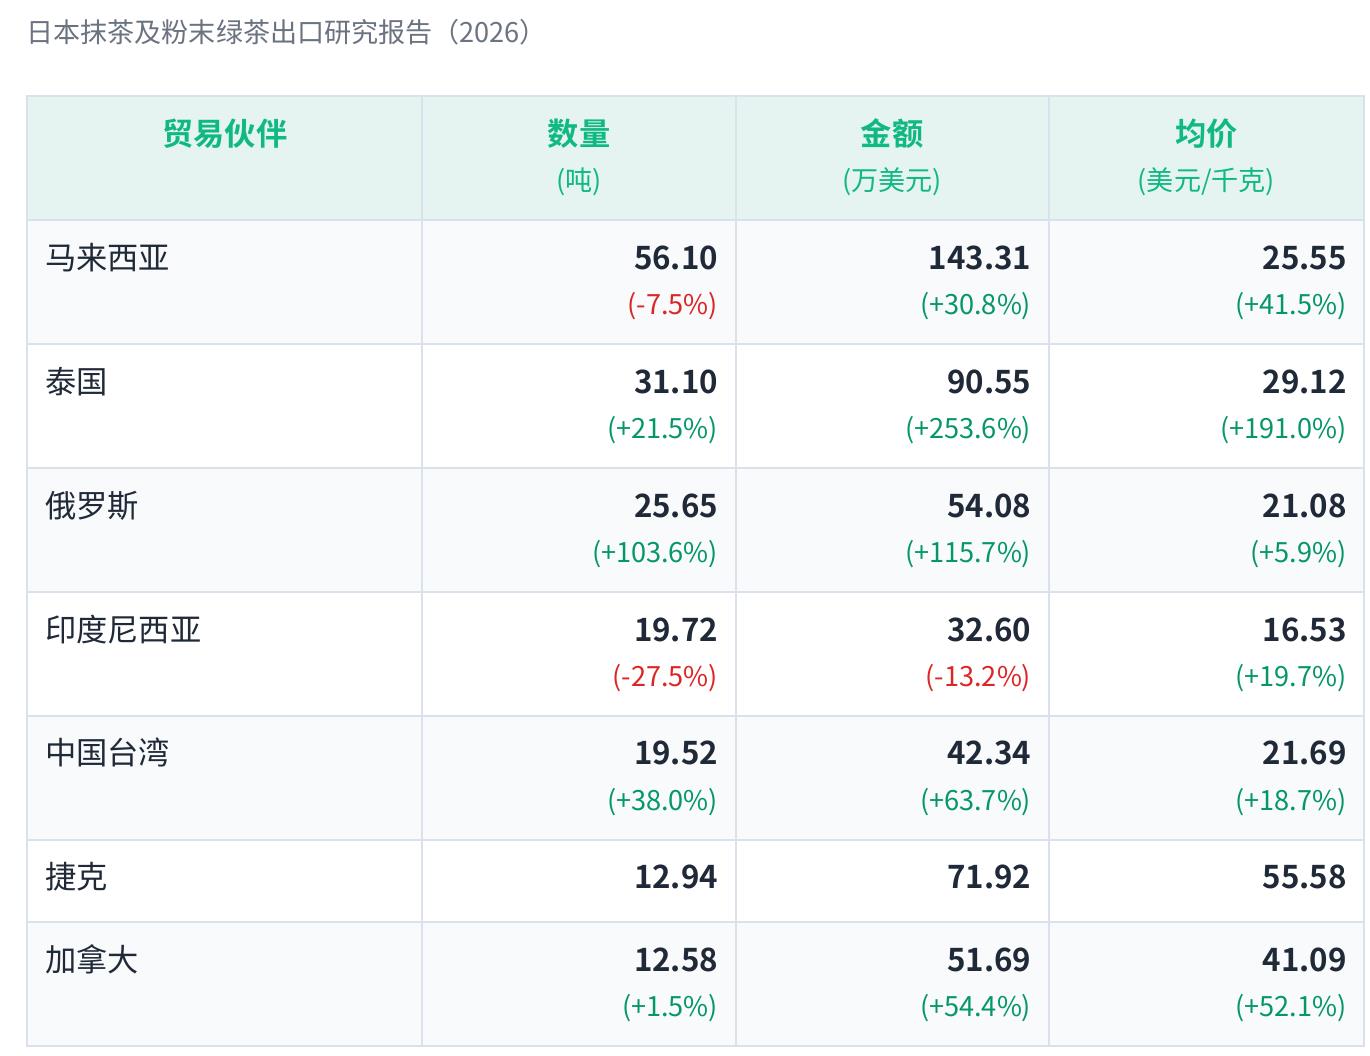1370x1056 pixels.
Task: Select the '中国台湾' row label
Action: click(x=107, y=753)
